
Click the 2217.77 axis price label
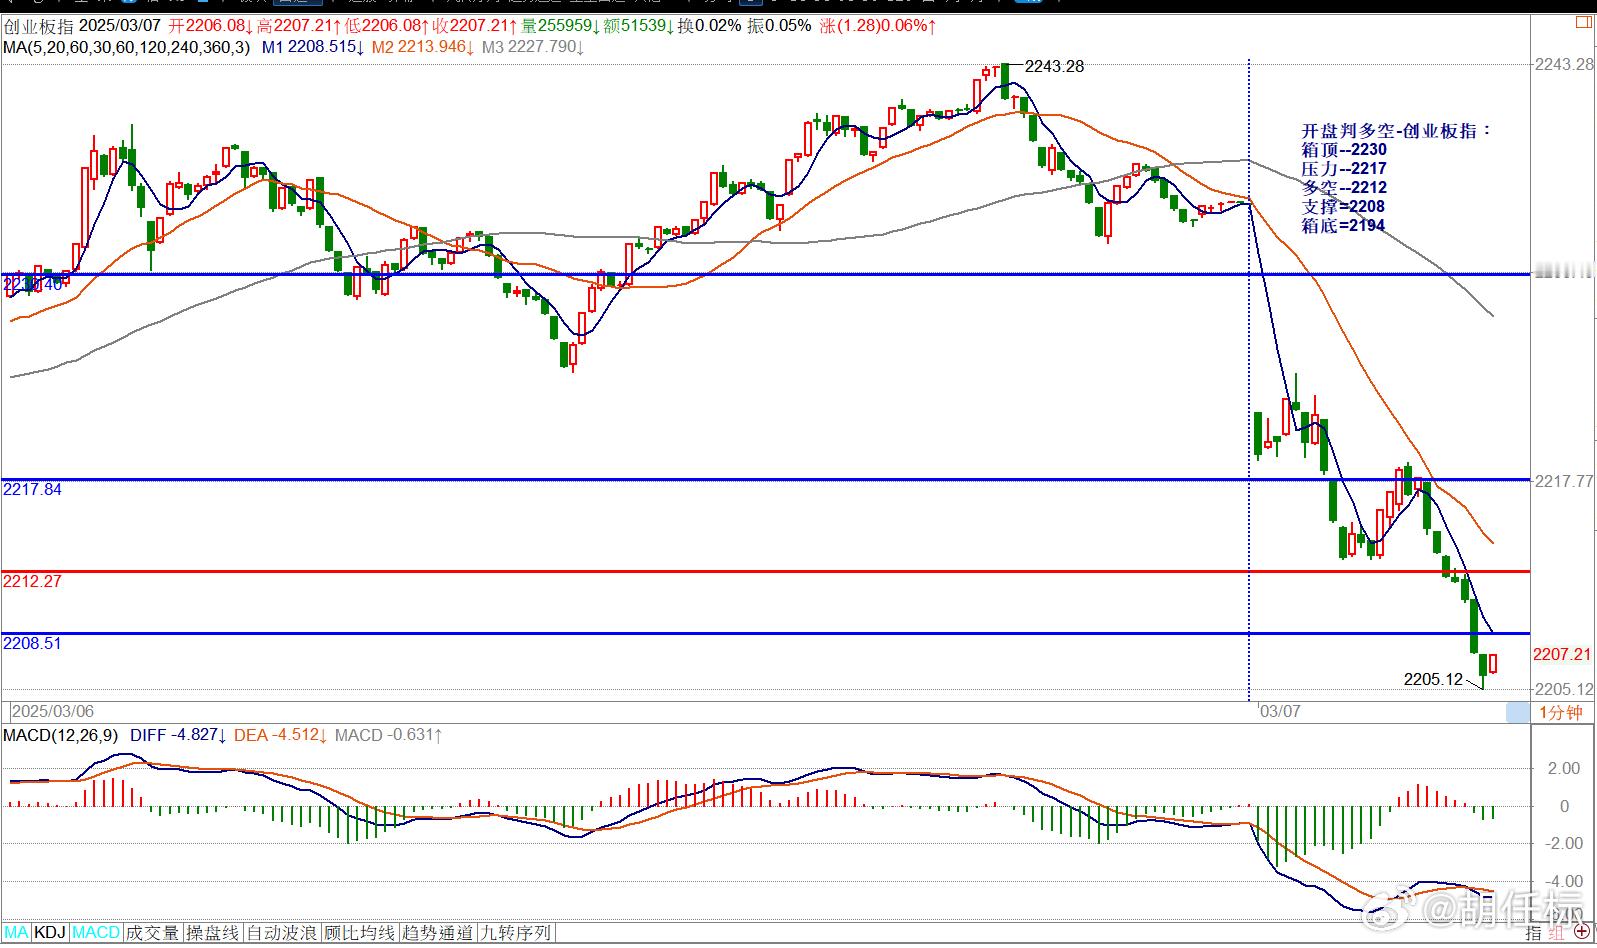tap(1564, 481)
